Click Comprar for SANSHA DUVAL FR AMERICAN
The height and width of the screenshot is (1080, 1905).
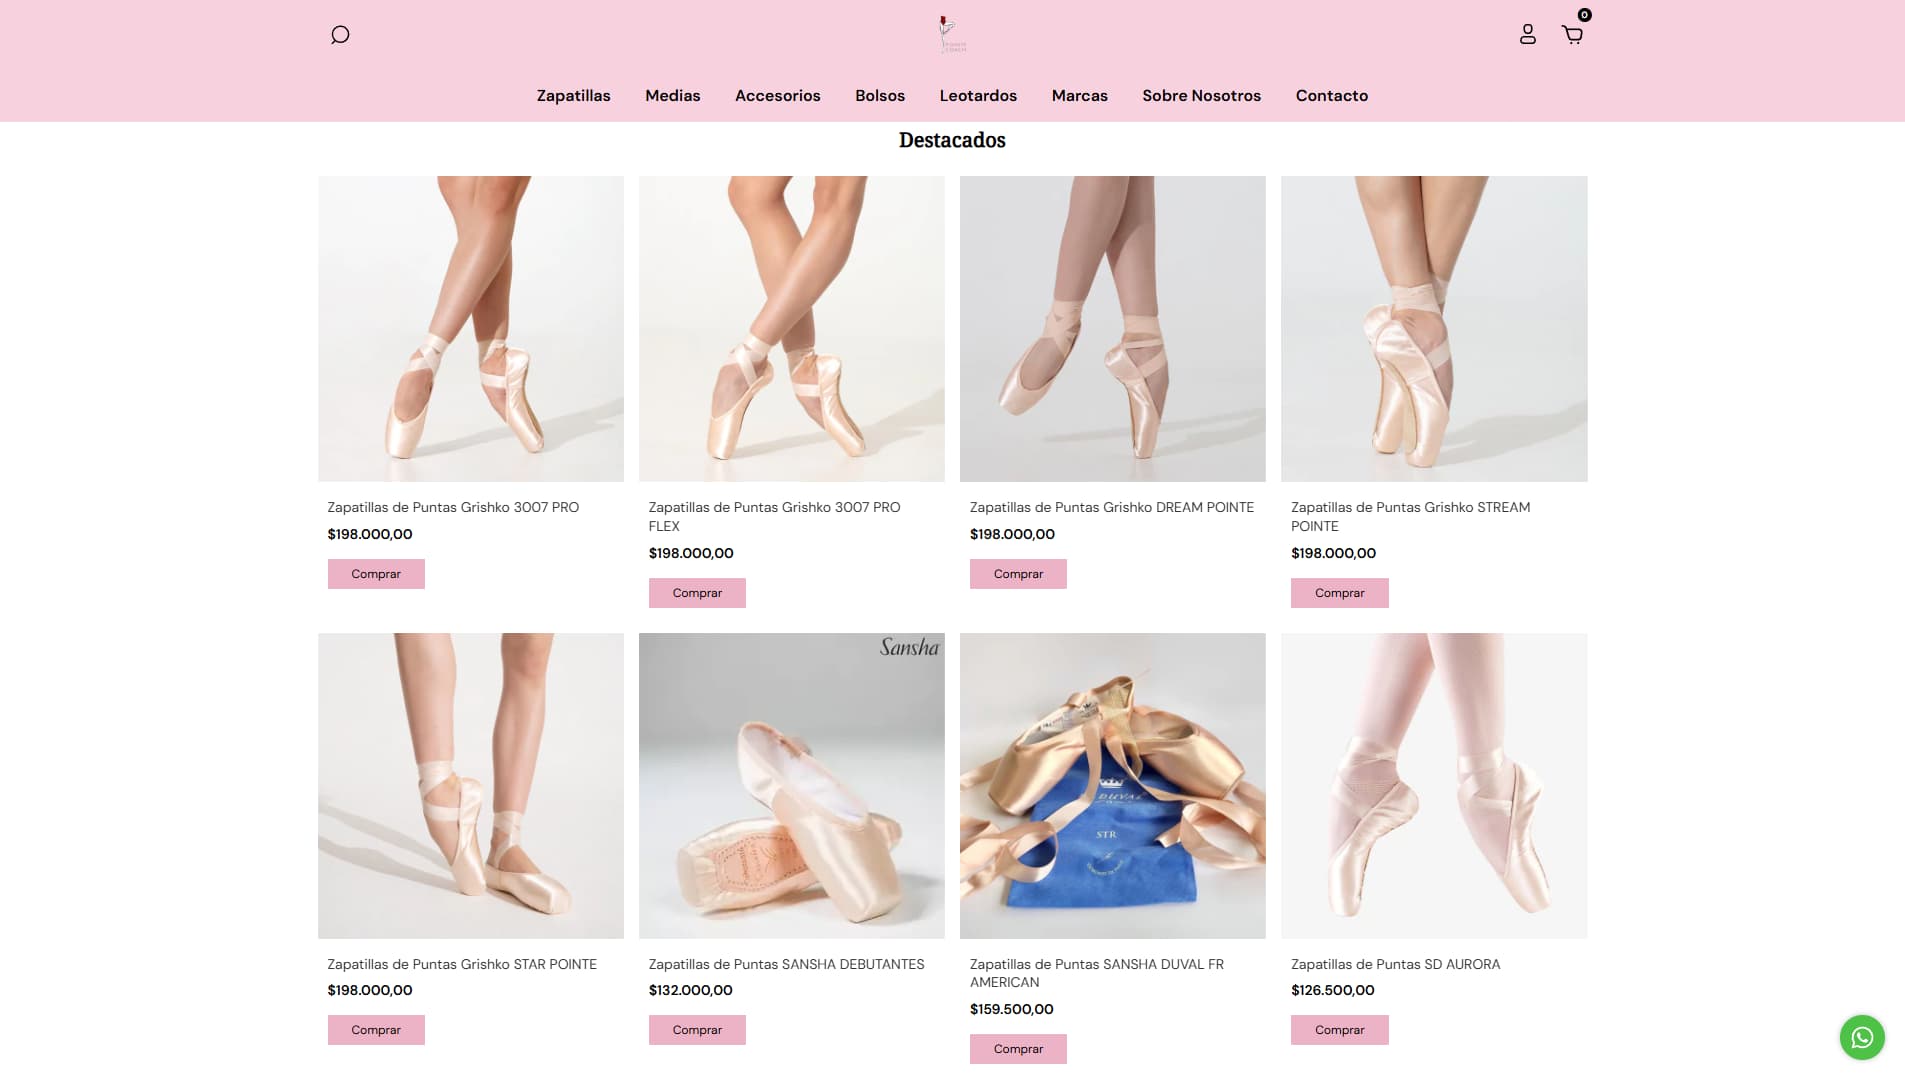[1017, 1049]
